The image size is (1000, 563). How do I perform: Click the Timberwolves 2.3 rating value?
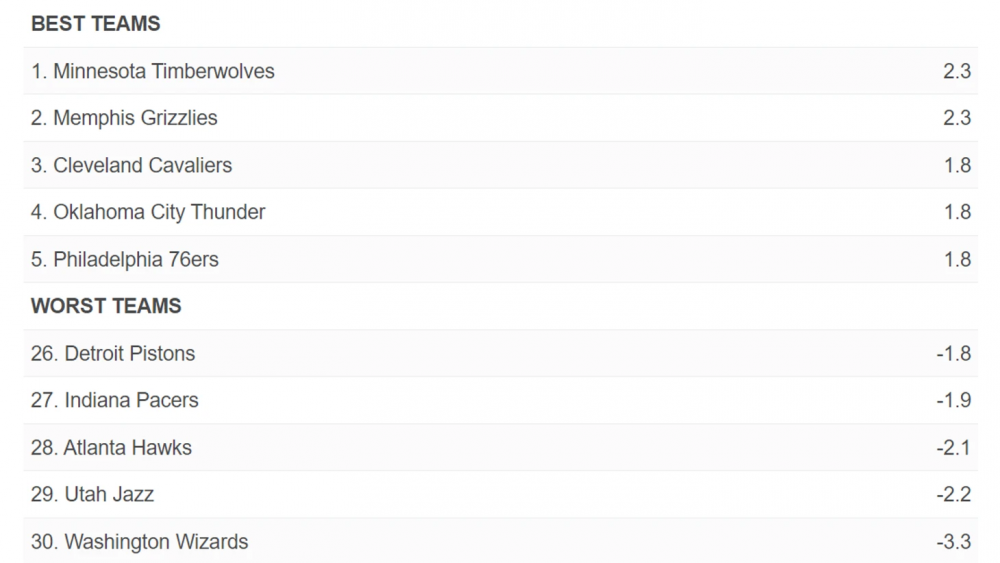pos(956,71)
